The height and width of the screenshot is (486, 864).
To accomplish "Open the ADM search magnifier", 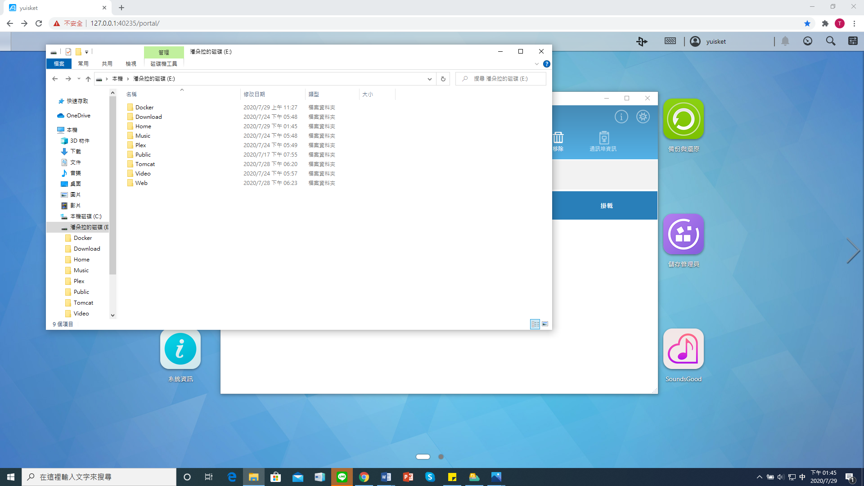I will [830, 41].
